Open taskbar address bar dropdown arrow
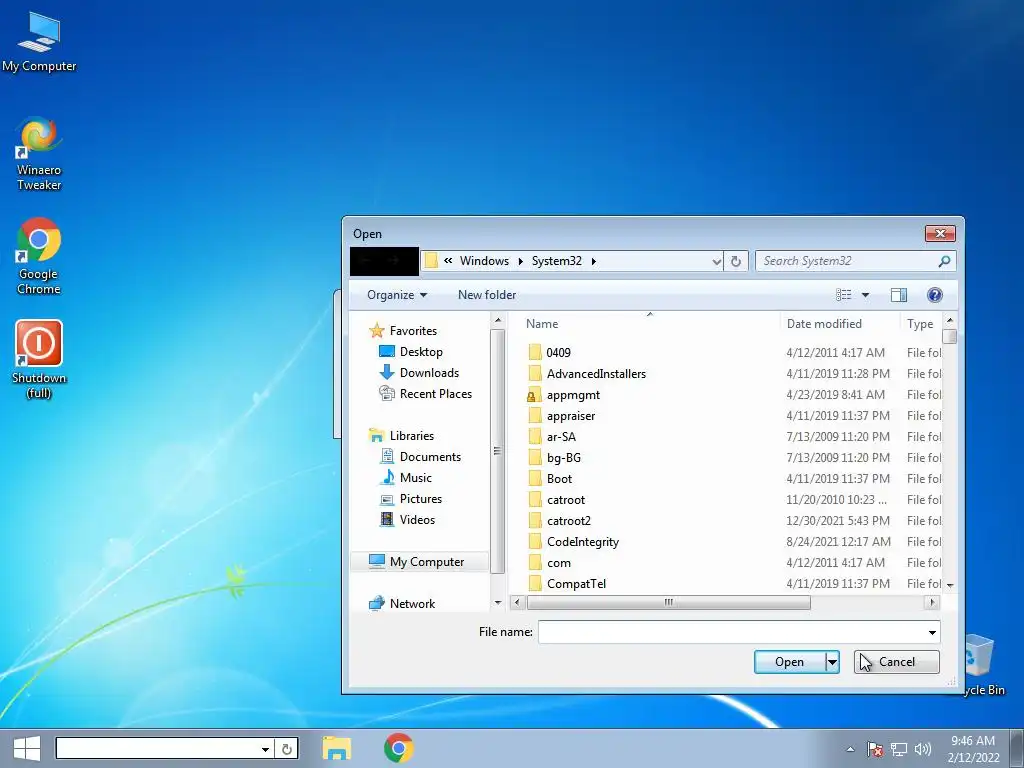 (x=265, y=749)
